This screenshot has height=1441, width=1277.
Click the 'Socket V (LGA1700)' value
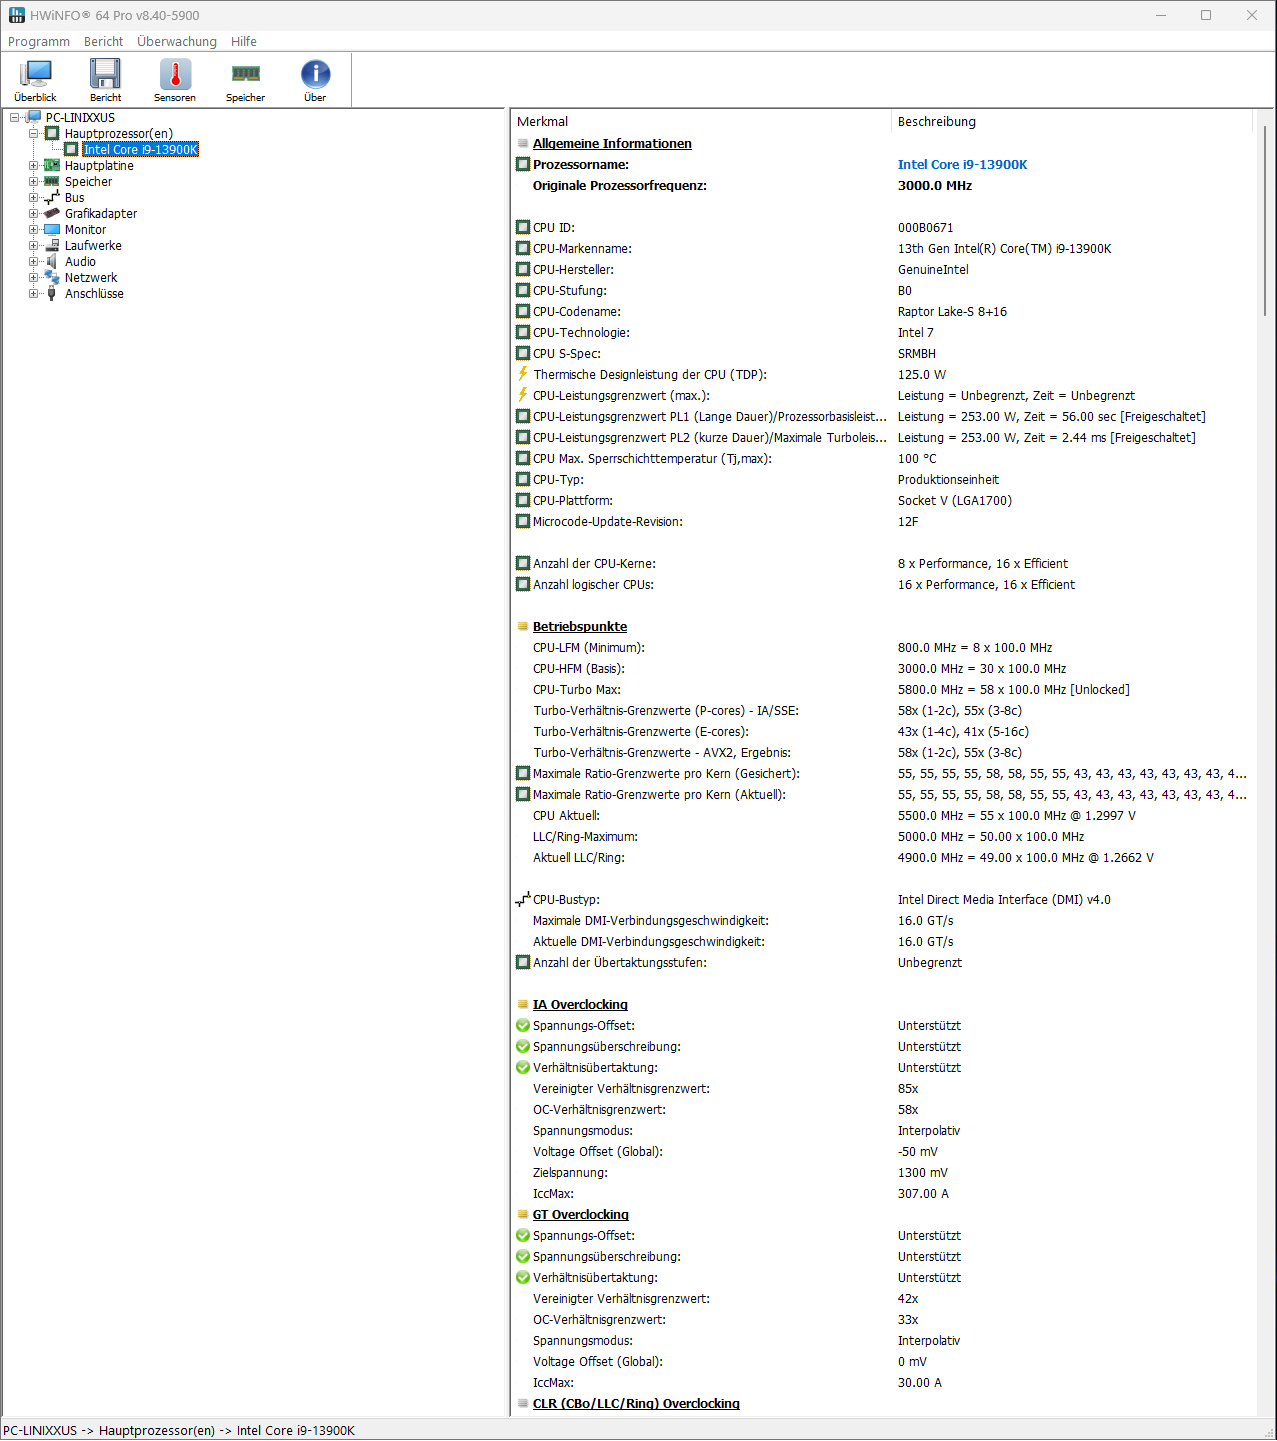955,500
